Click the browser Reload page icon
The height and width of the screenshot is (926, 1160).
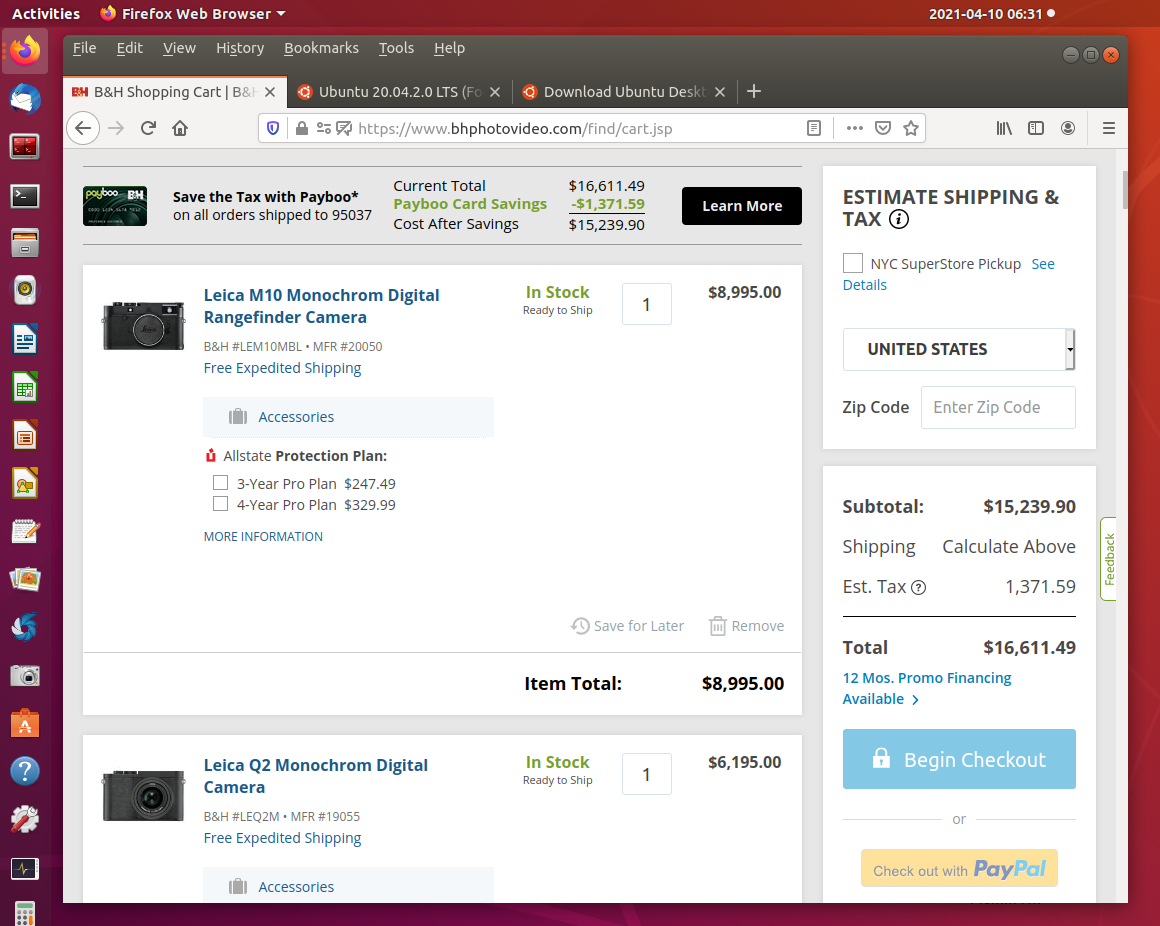pyautogui.click(x=148, y=128)
